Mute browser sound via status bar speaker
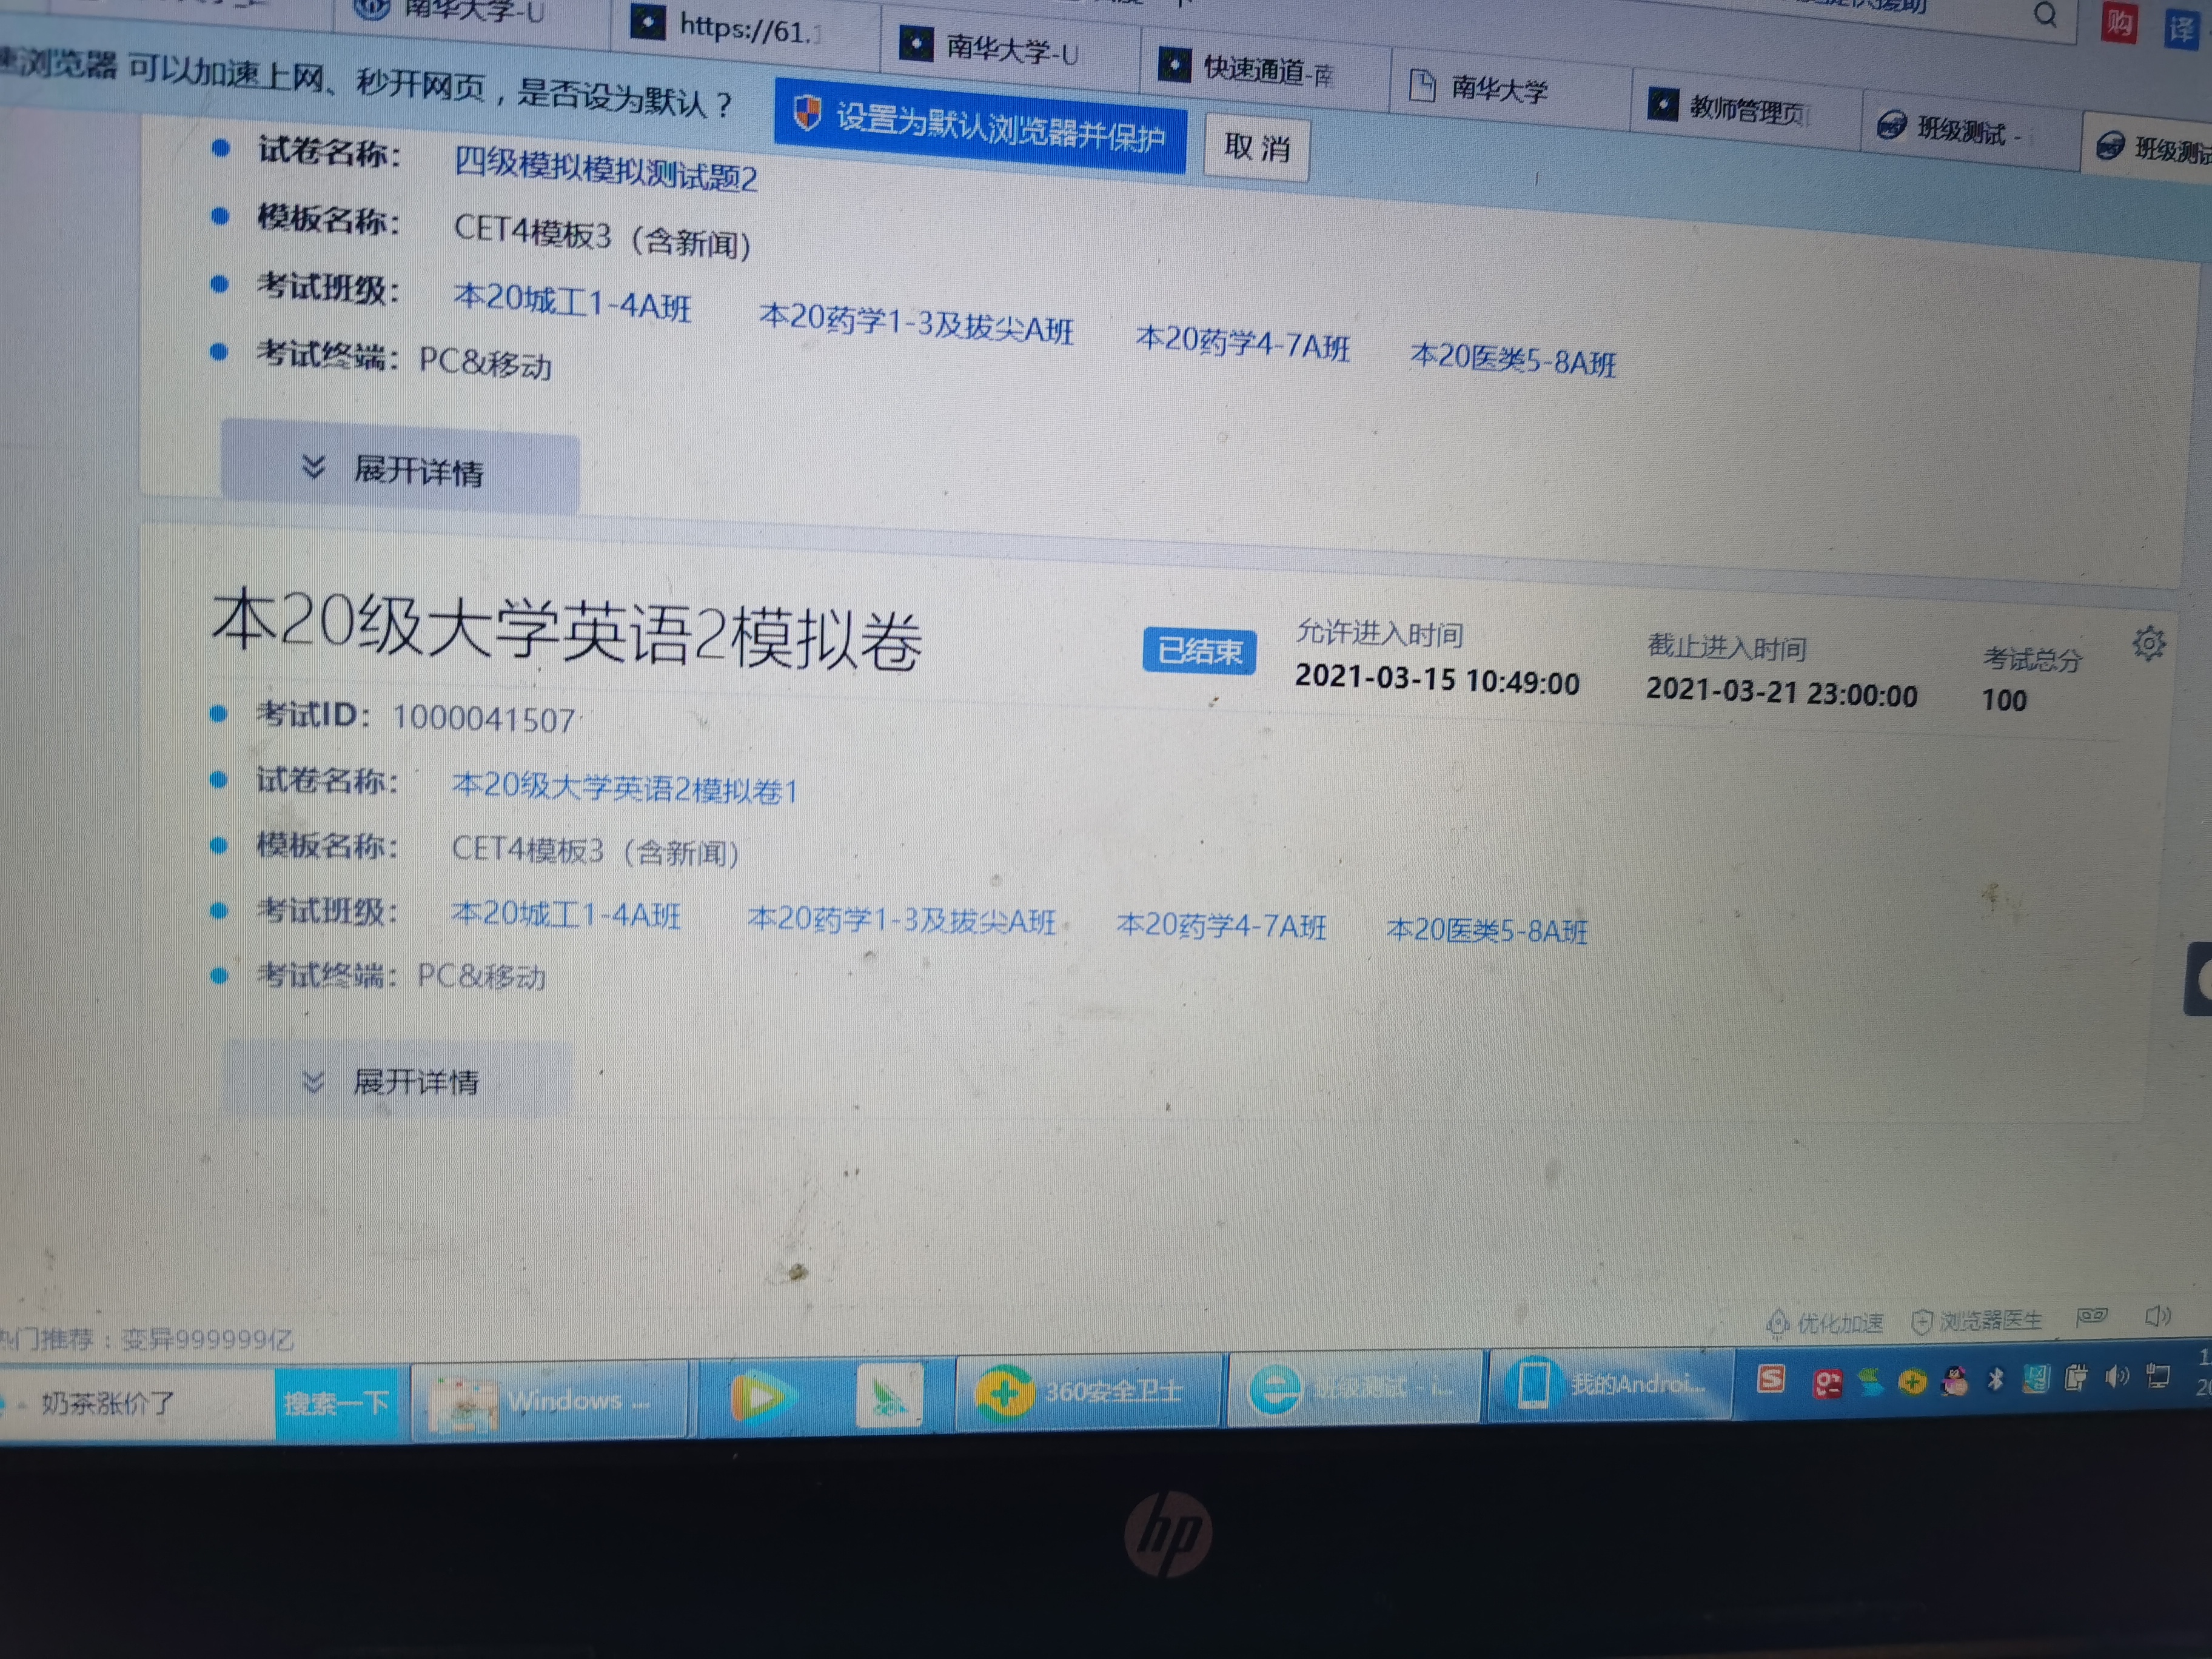 pos(2158,1316)
